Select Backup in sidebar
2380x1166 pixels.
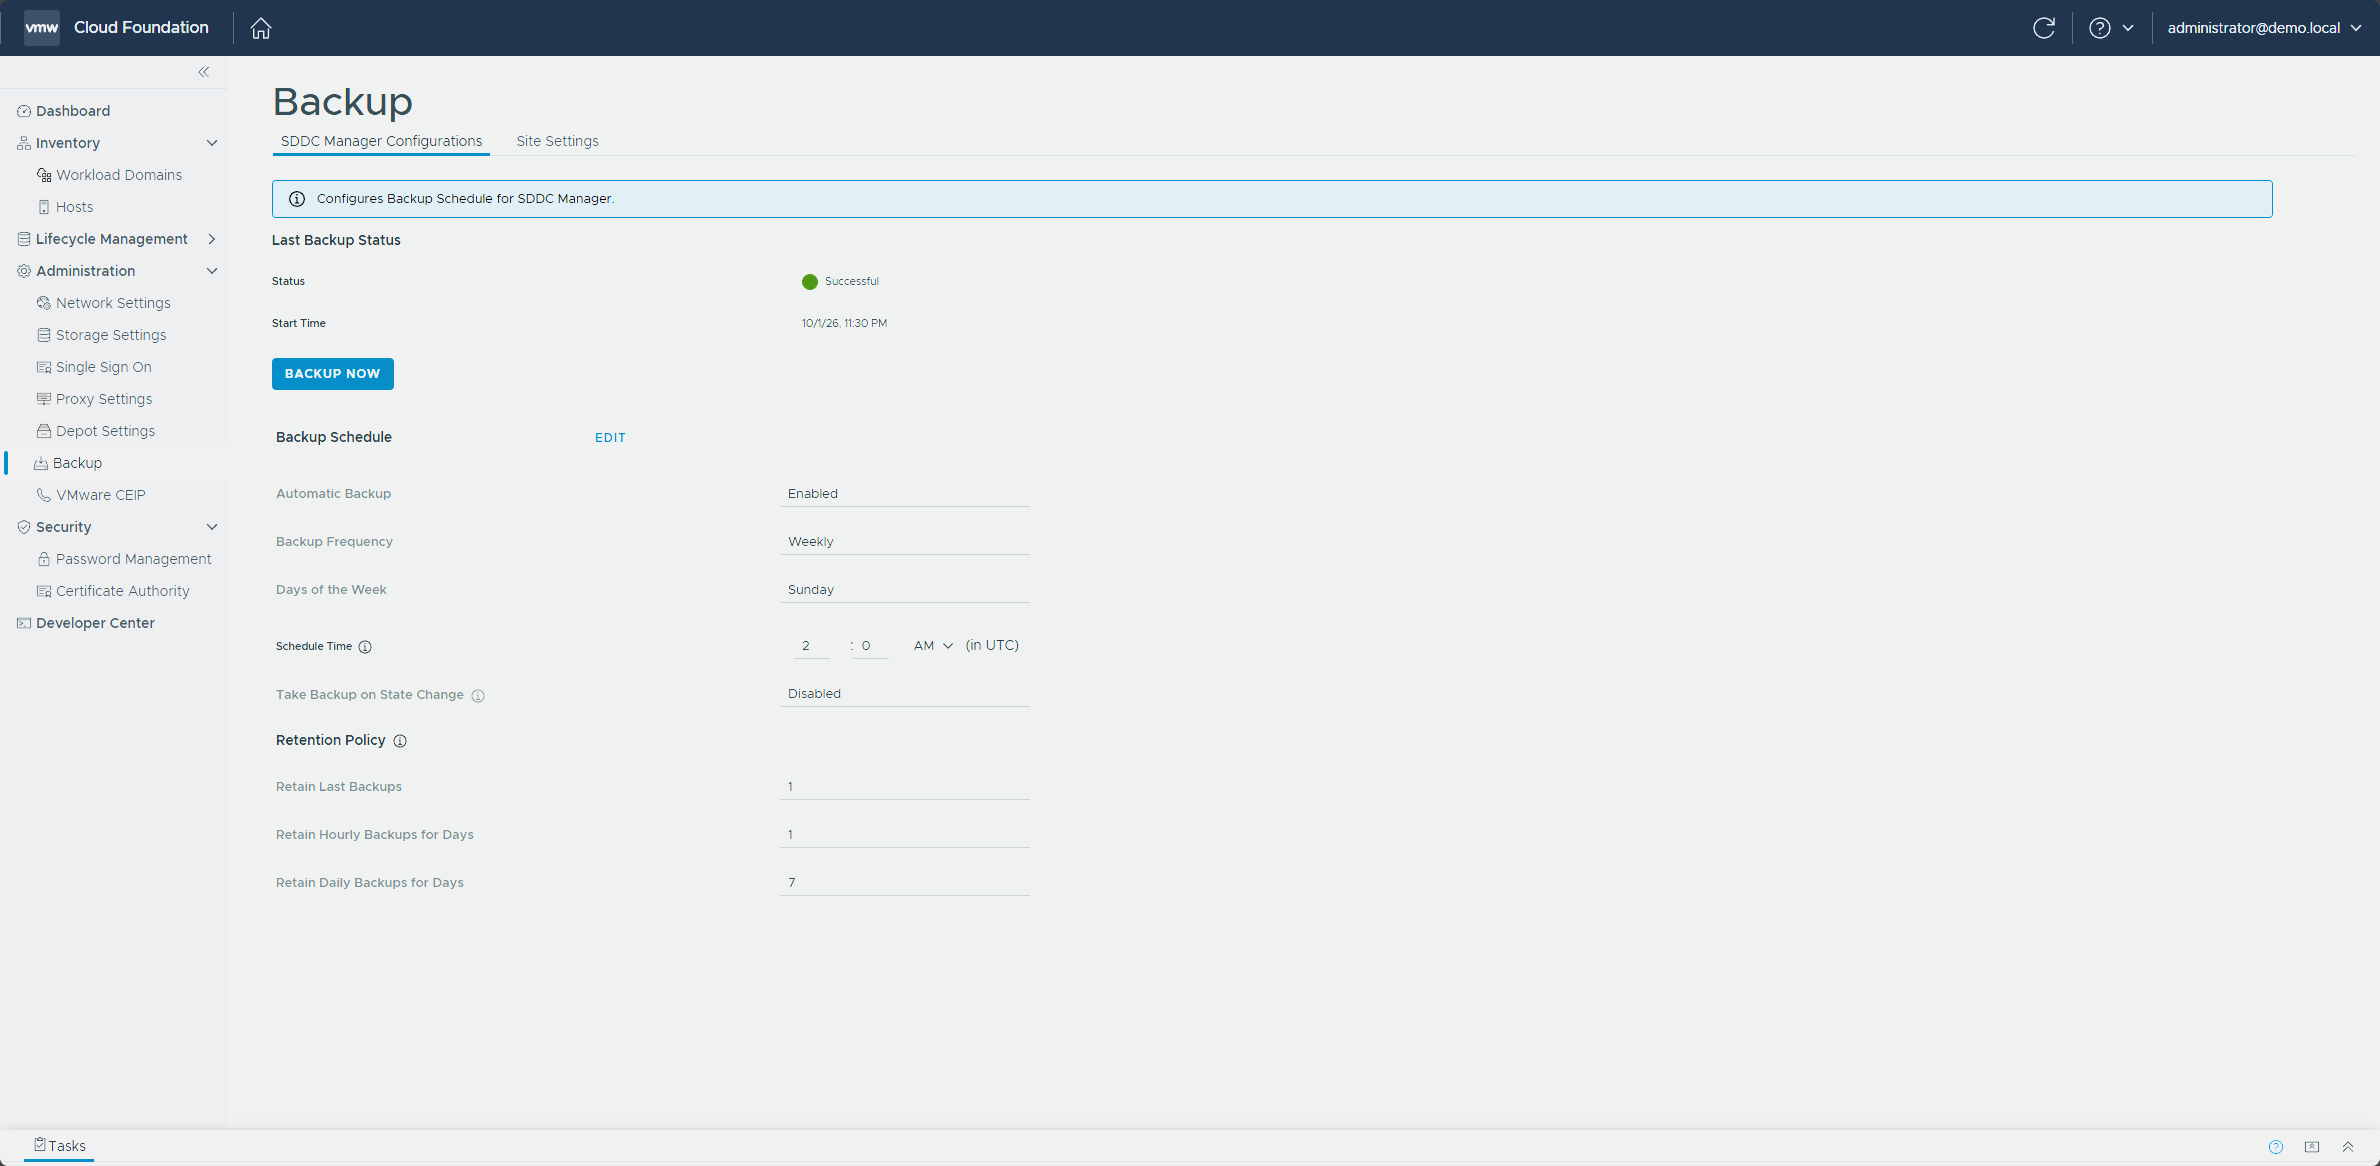coord(77,463)
